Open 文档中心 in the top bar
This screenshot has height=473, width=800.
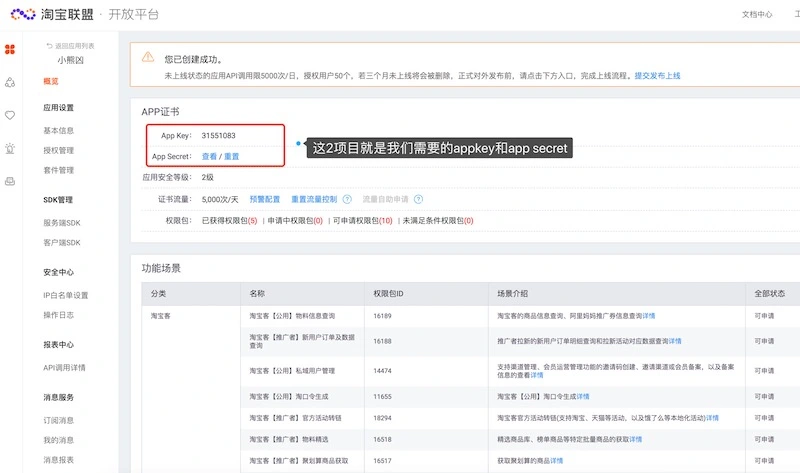click(757, 14)
